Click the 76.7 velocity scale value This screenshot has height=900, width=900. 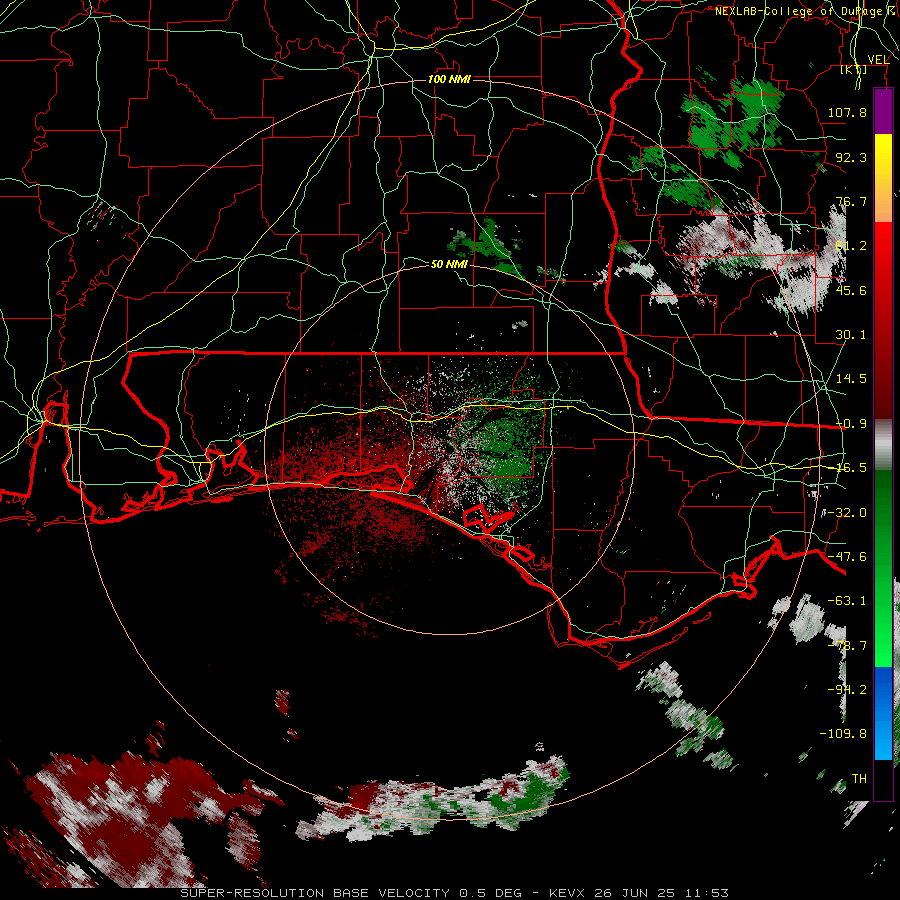[x=851, y=201]
